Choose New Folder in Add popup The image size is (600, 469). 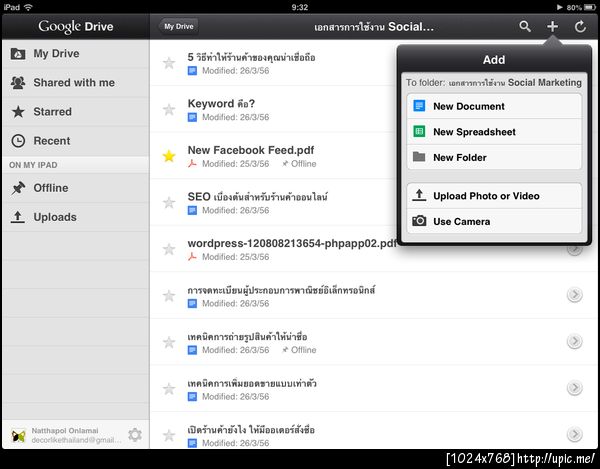[x=494, y=157]
